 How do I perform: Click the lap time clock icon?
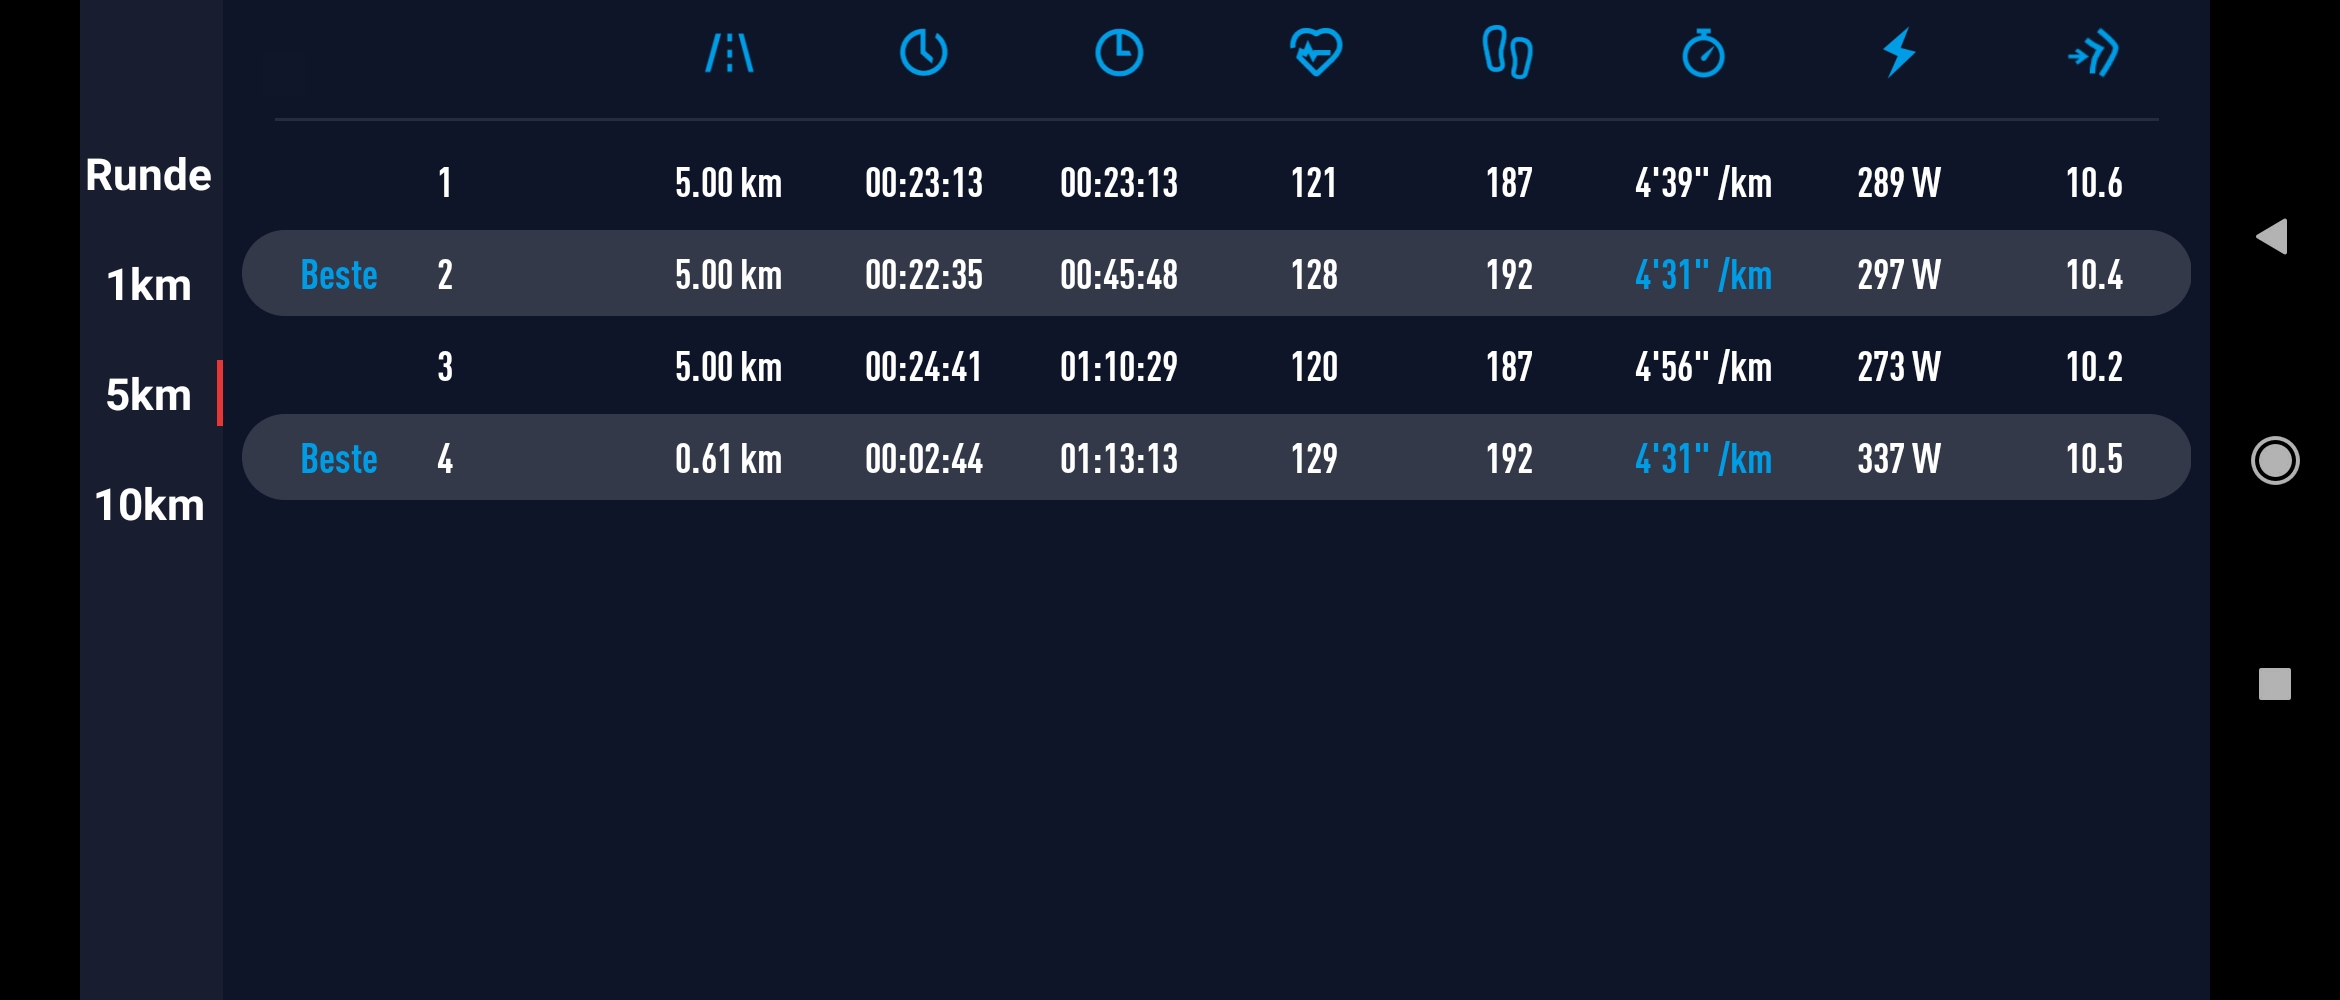coord(923,53)
